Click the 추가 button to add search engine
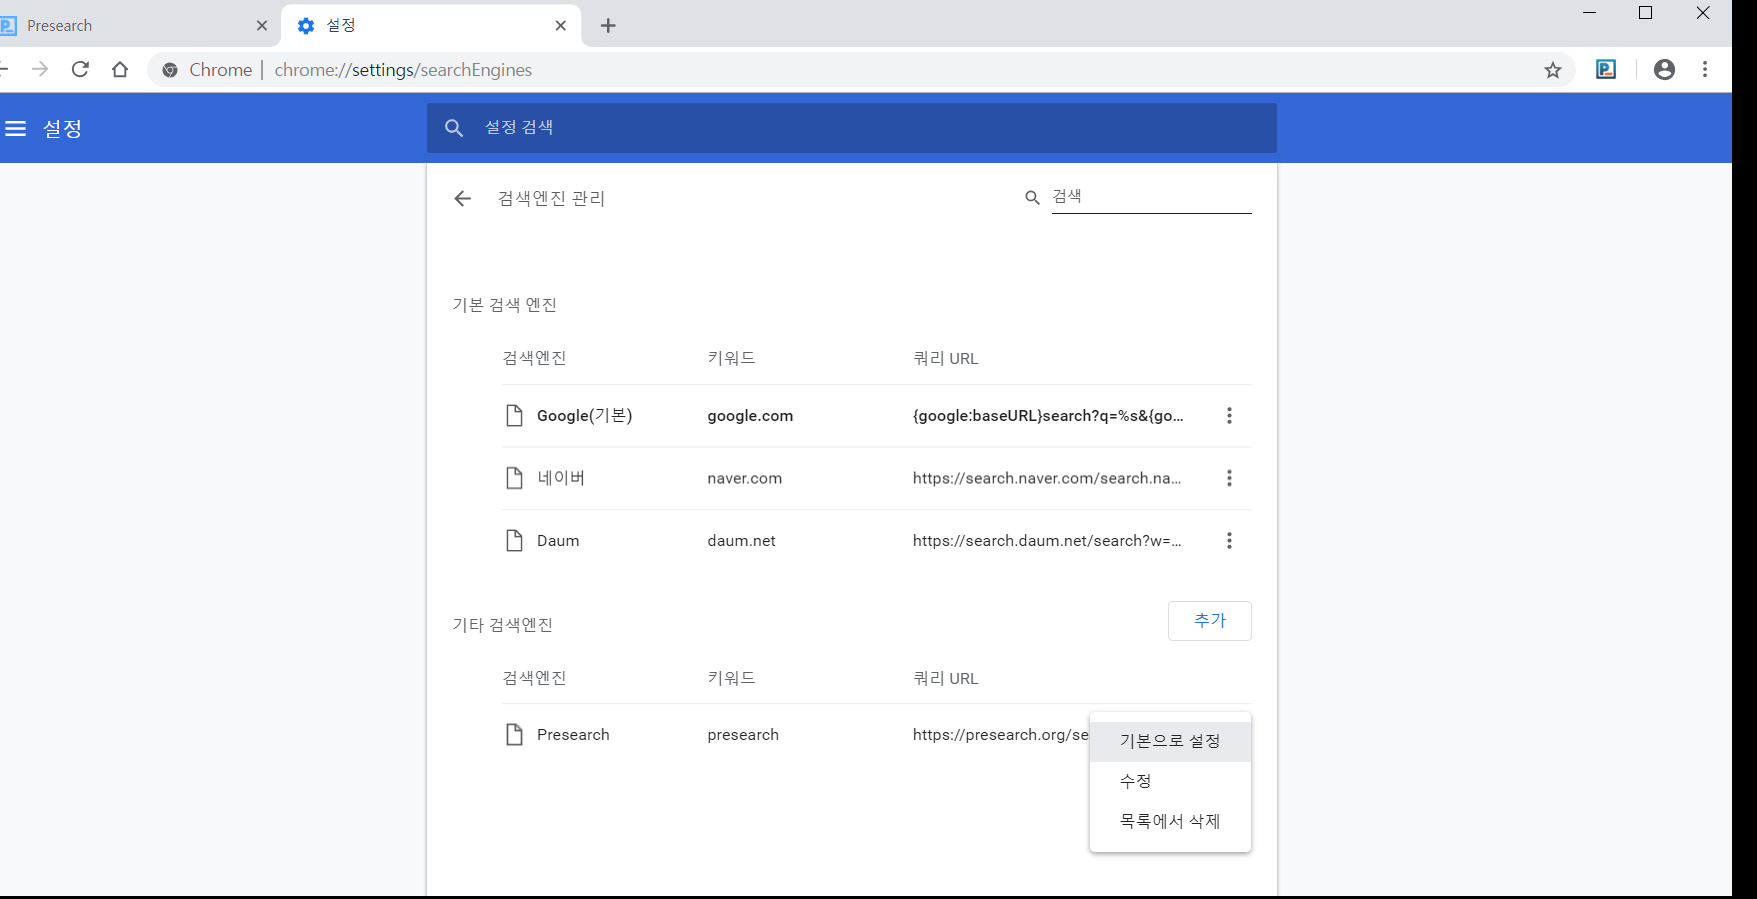1757x899 pixels. coord(1209,621)
